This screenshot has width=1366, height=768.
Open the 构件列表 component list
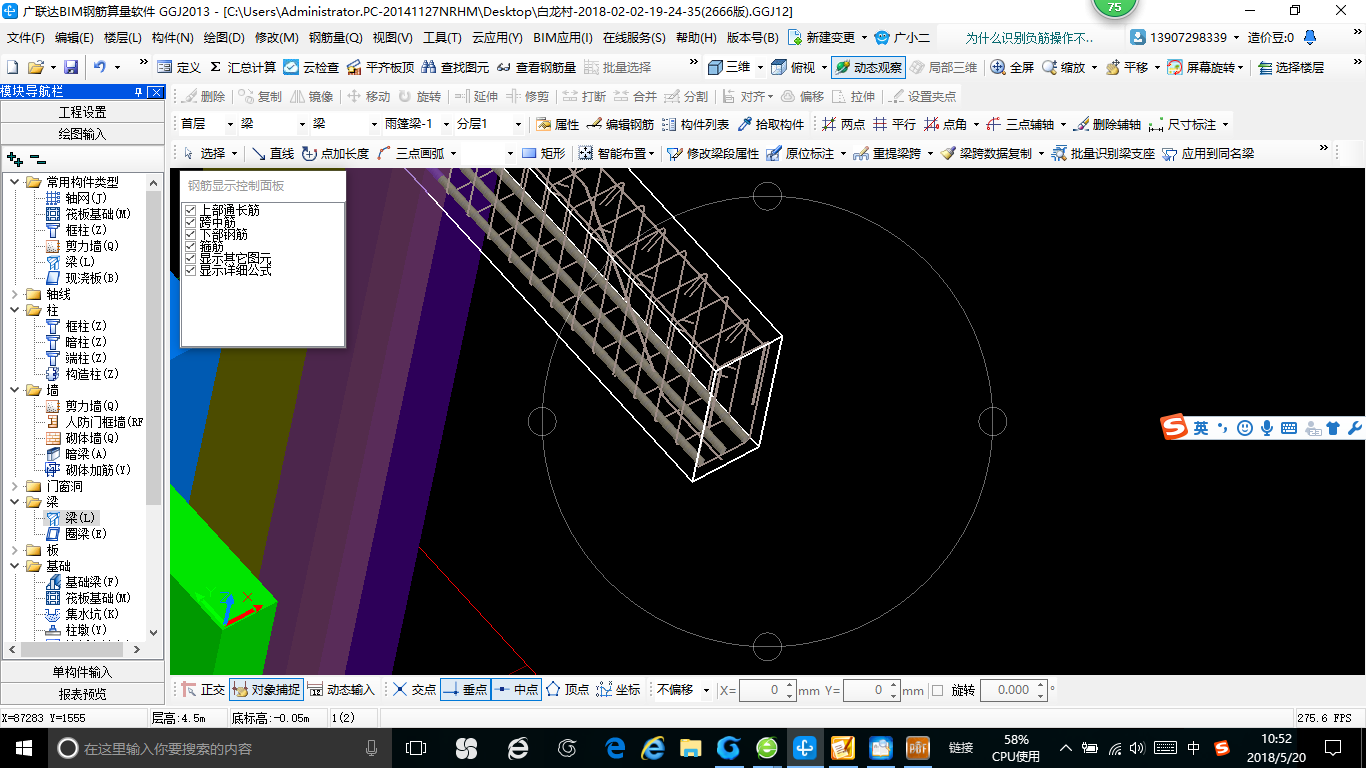click(x=695, y=124)
